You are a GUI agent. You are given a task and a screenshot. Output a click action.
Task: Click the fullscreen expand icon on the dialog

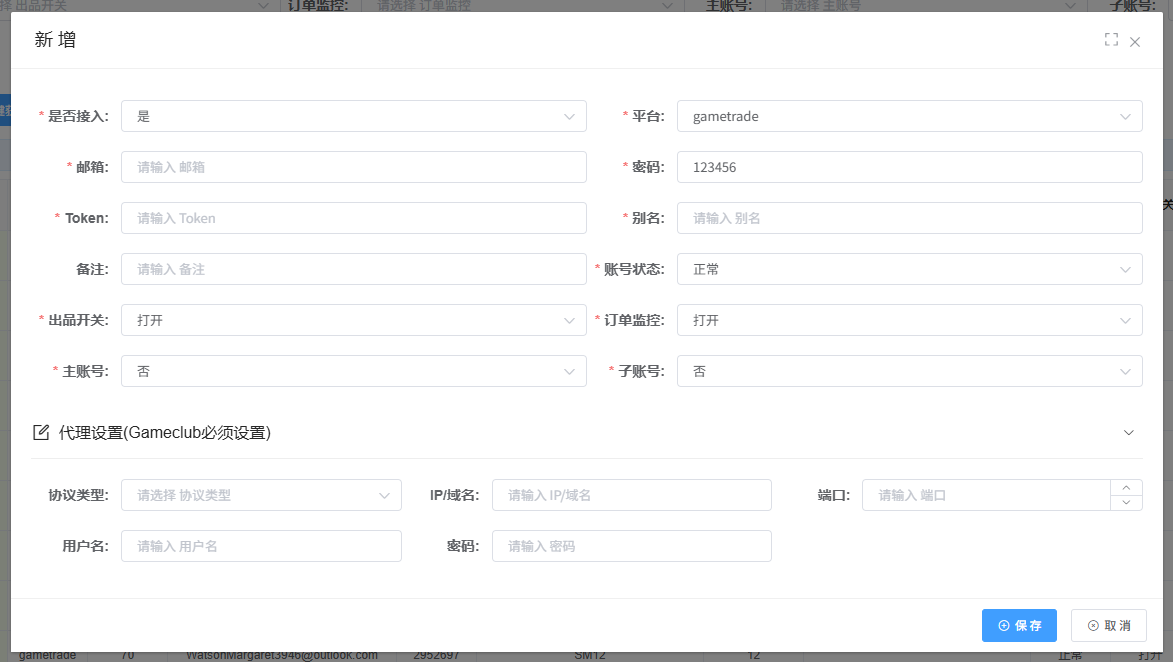(x=1111, y=41)
